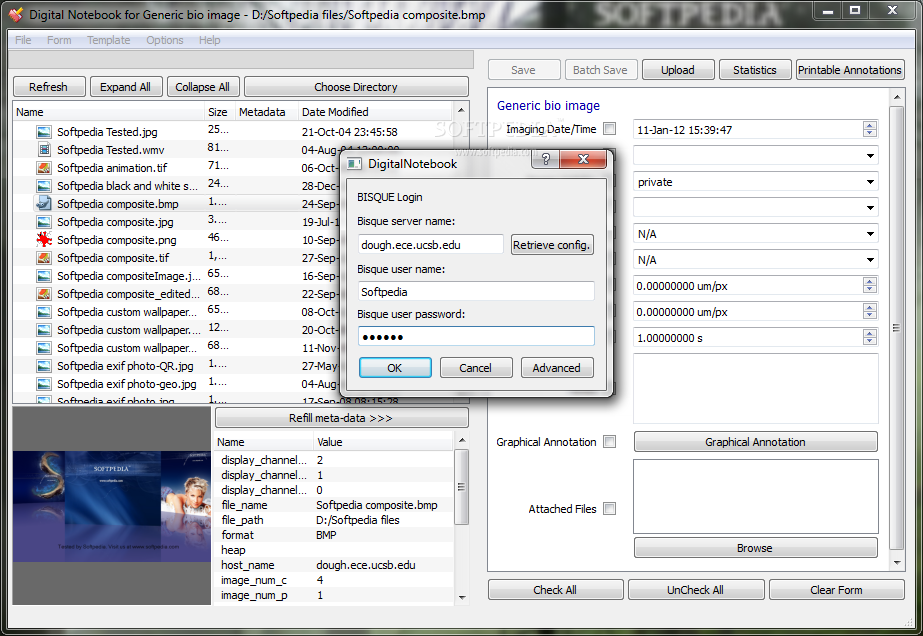
Task: Click Collapse All button
Action: coord(202,87)
